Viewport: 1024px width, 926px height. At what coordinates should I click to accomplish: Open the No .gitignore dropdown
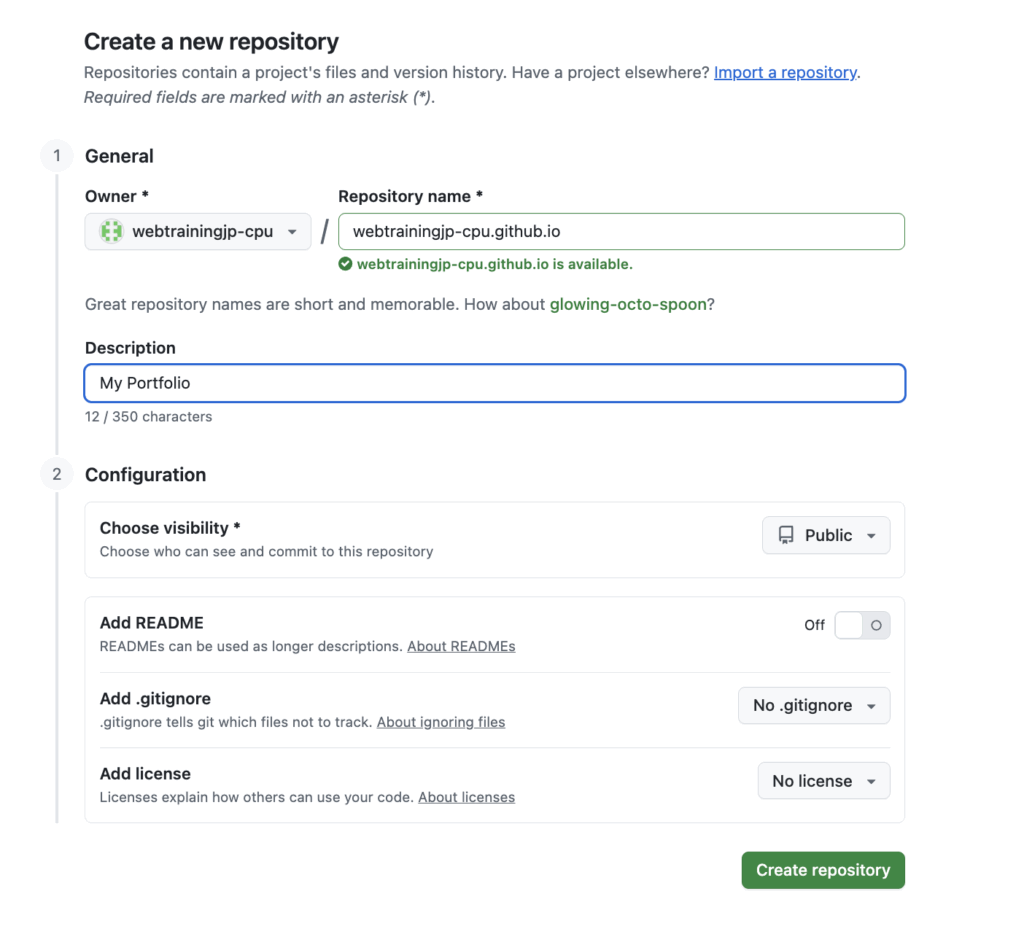814,705
